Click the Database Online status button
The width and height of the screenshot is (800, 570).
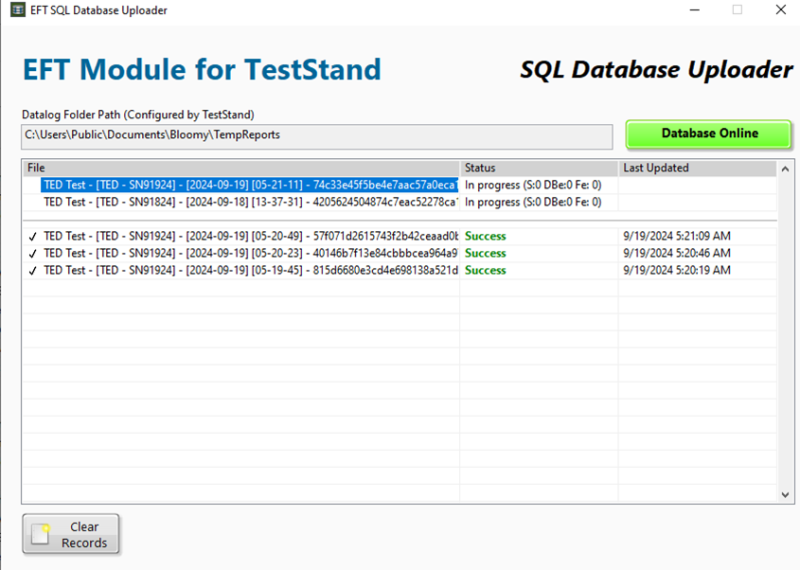709,134
